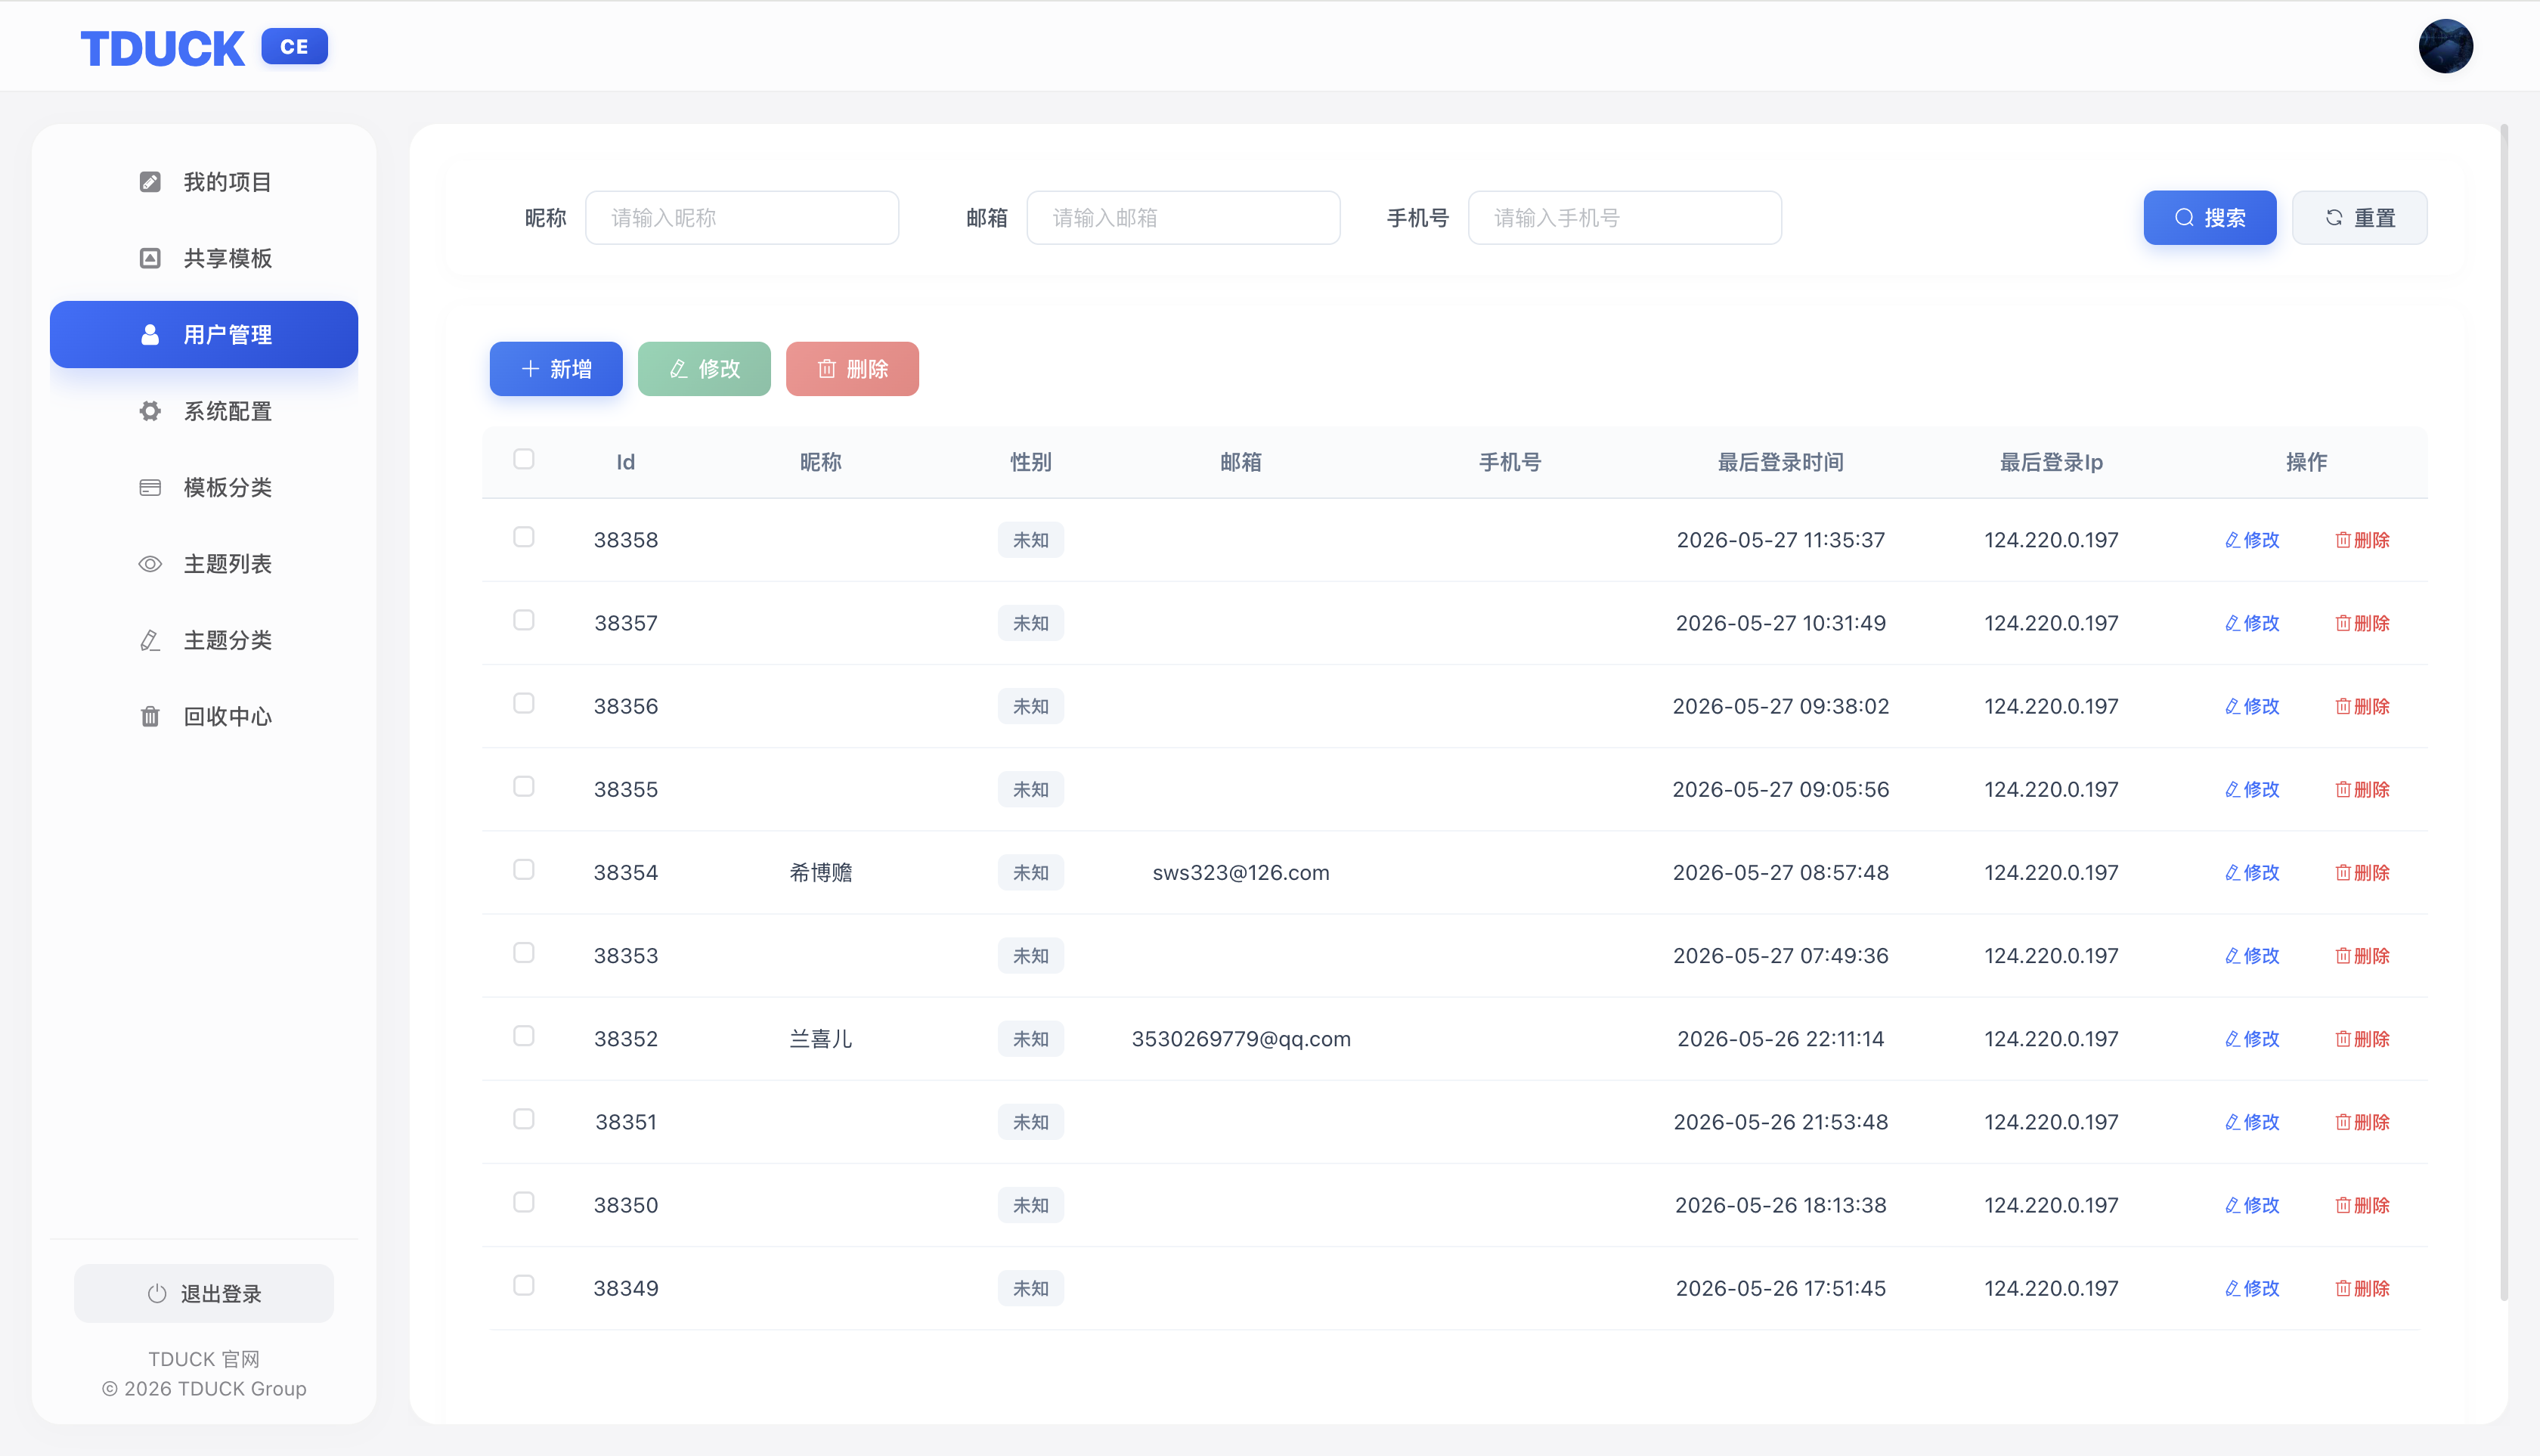This screenshot has height=1456, width=2540.
Task: Click the 搜索 search button
Action: pyautogui.click(x=2210, y=218)
